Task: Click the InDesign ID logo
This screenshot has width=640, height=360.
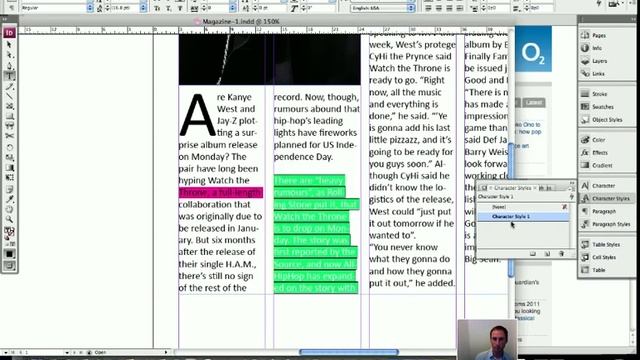Action: [x=9, y=33]
